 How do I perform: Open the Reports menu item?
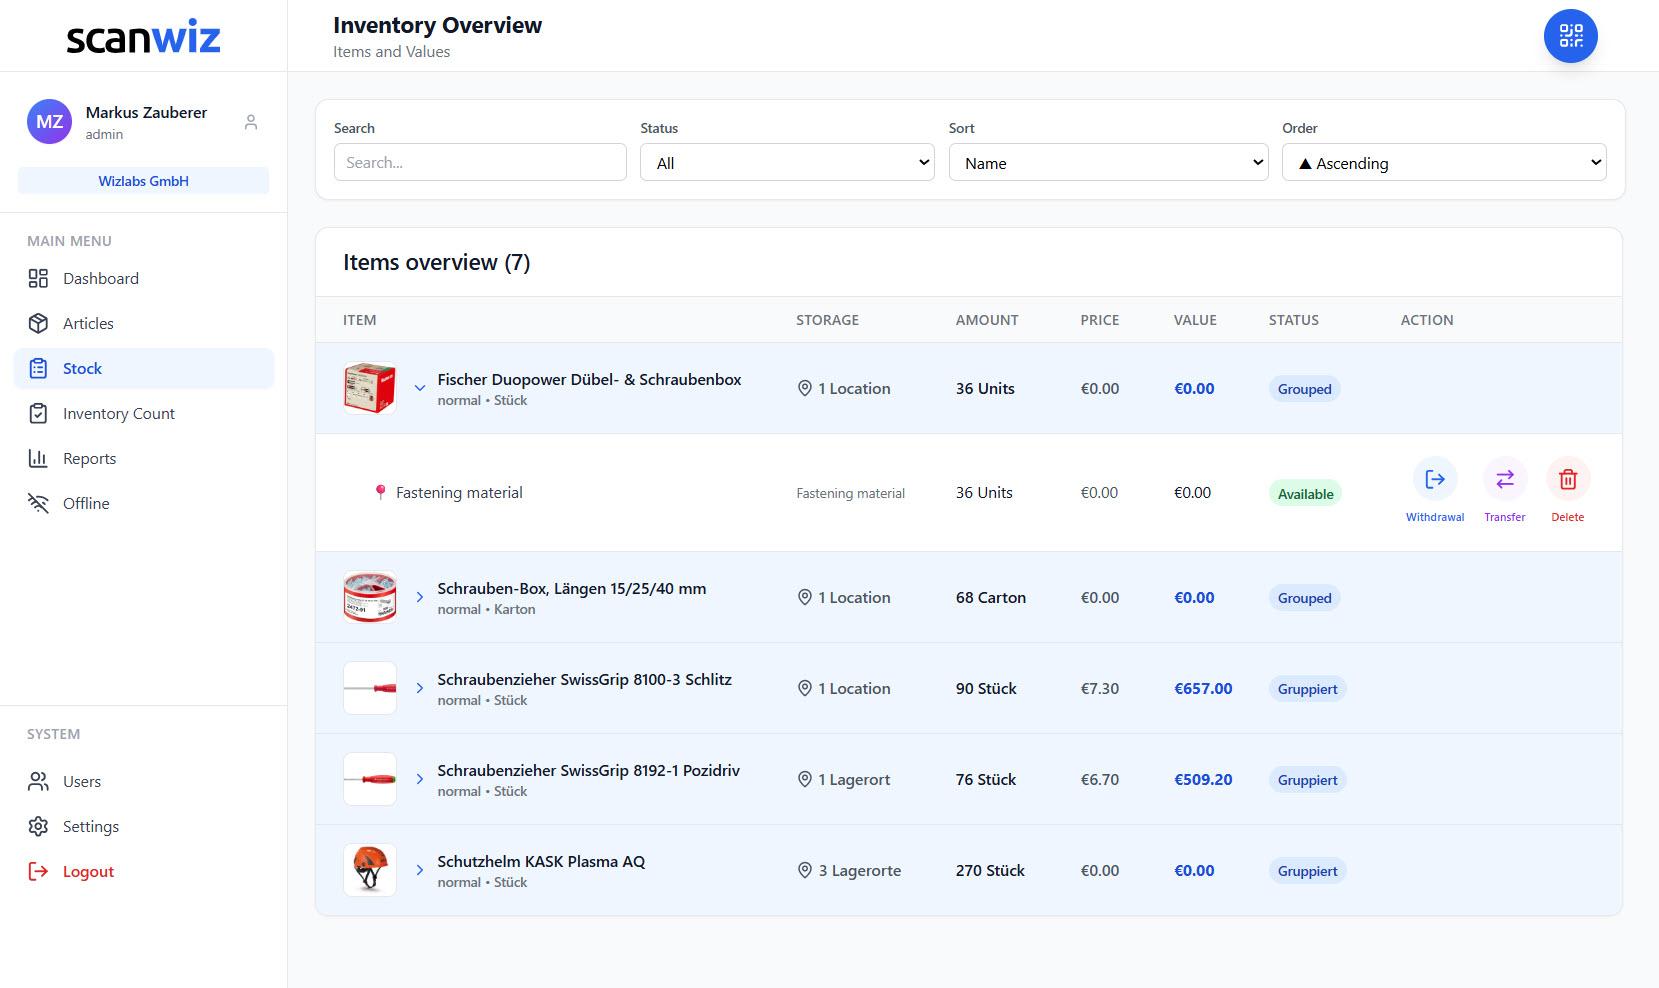pos(89,459)
